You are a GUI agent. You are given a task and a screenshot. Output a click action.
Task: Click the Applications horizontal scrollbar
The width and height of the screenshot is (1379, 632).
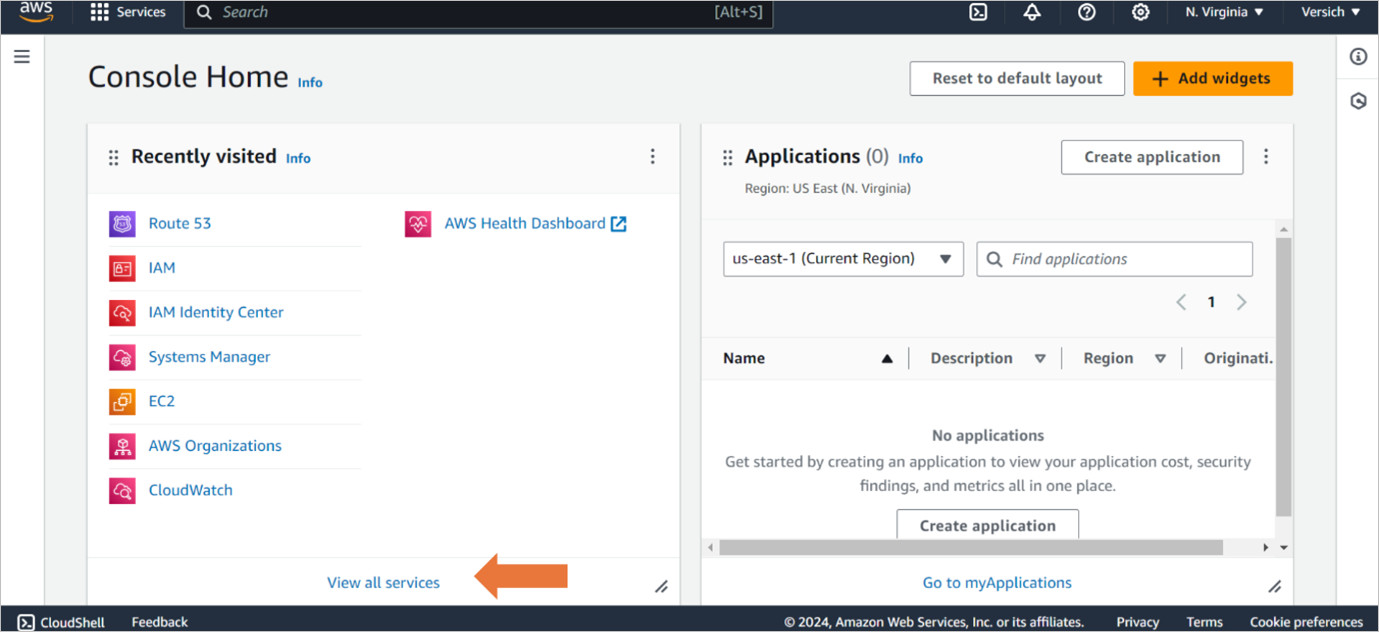(971, 548)
